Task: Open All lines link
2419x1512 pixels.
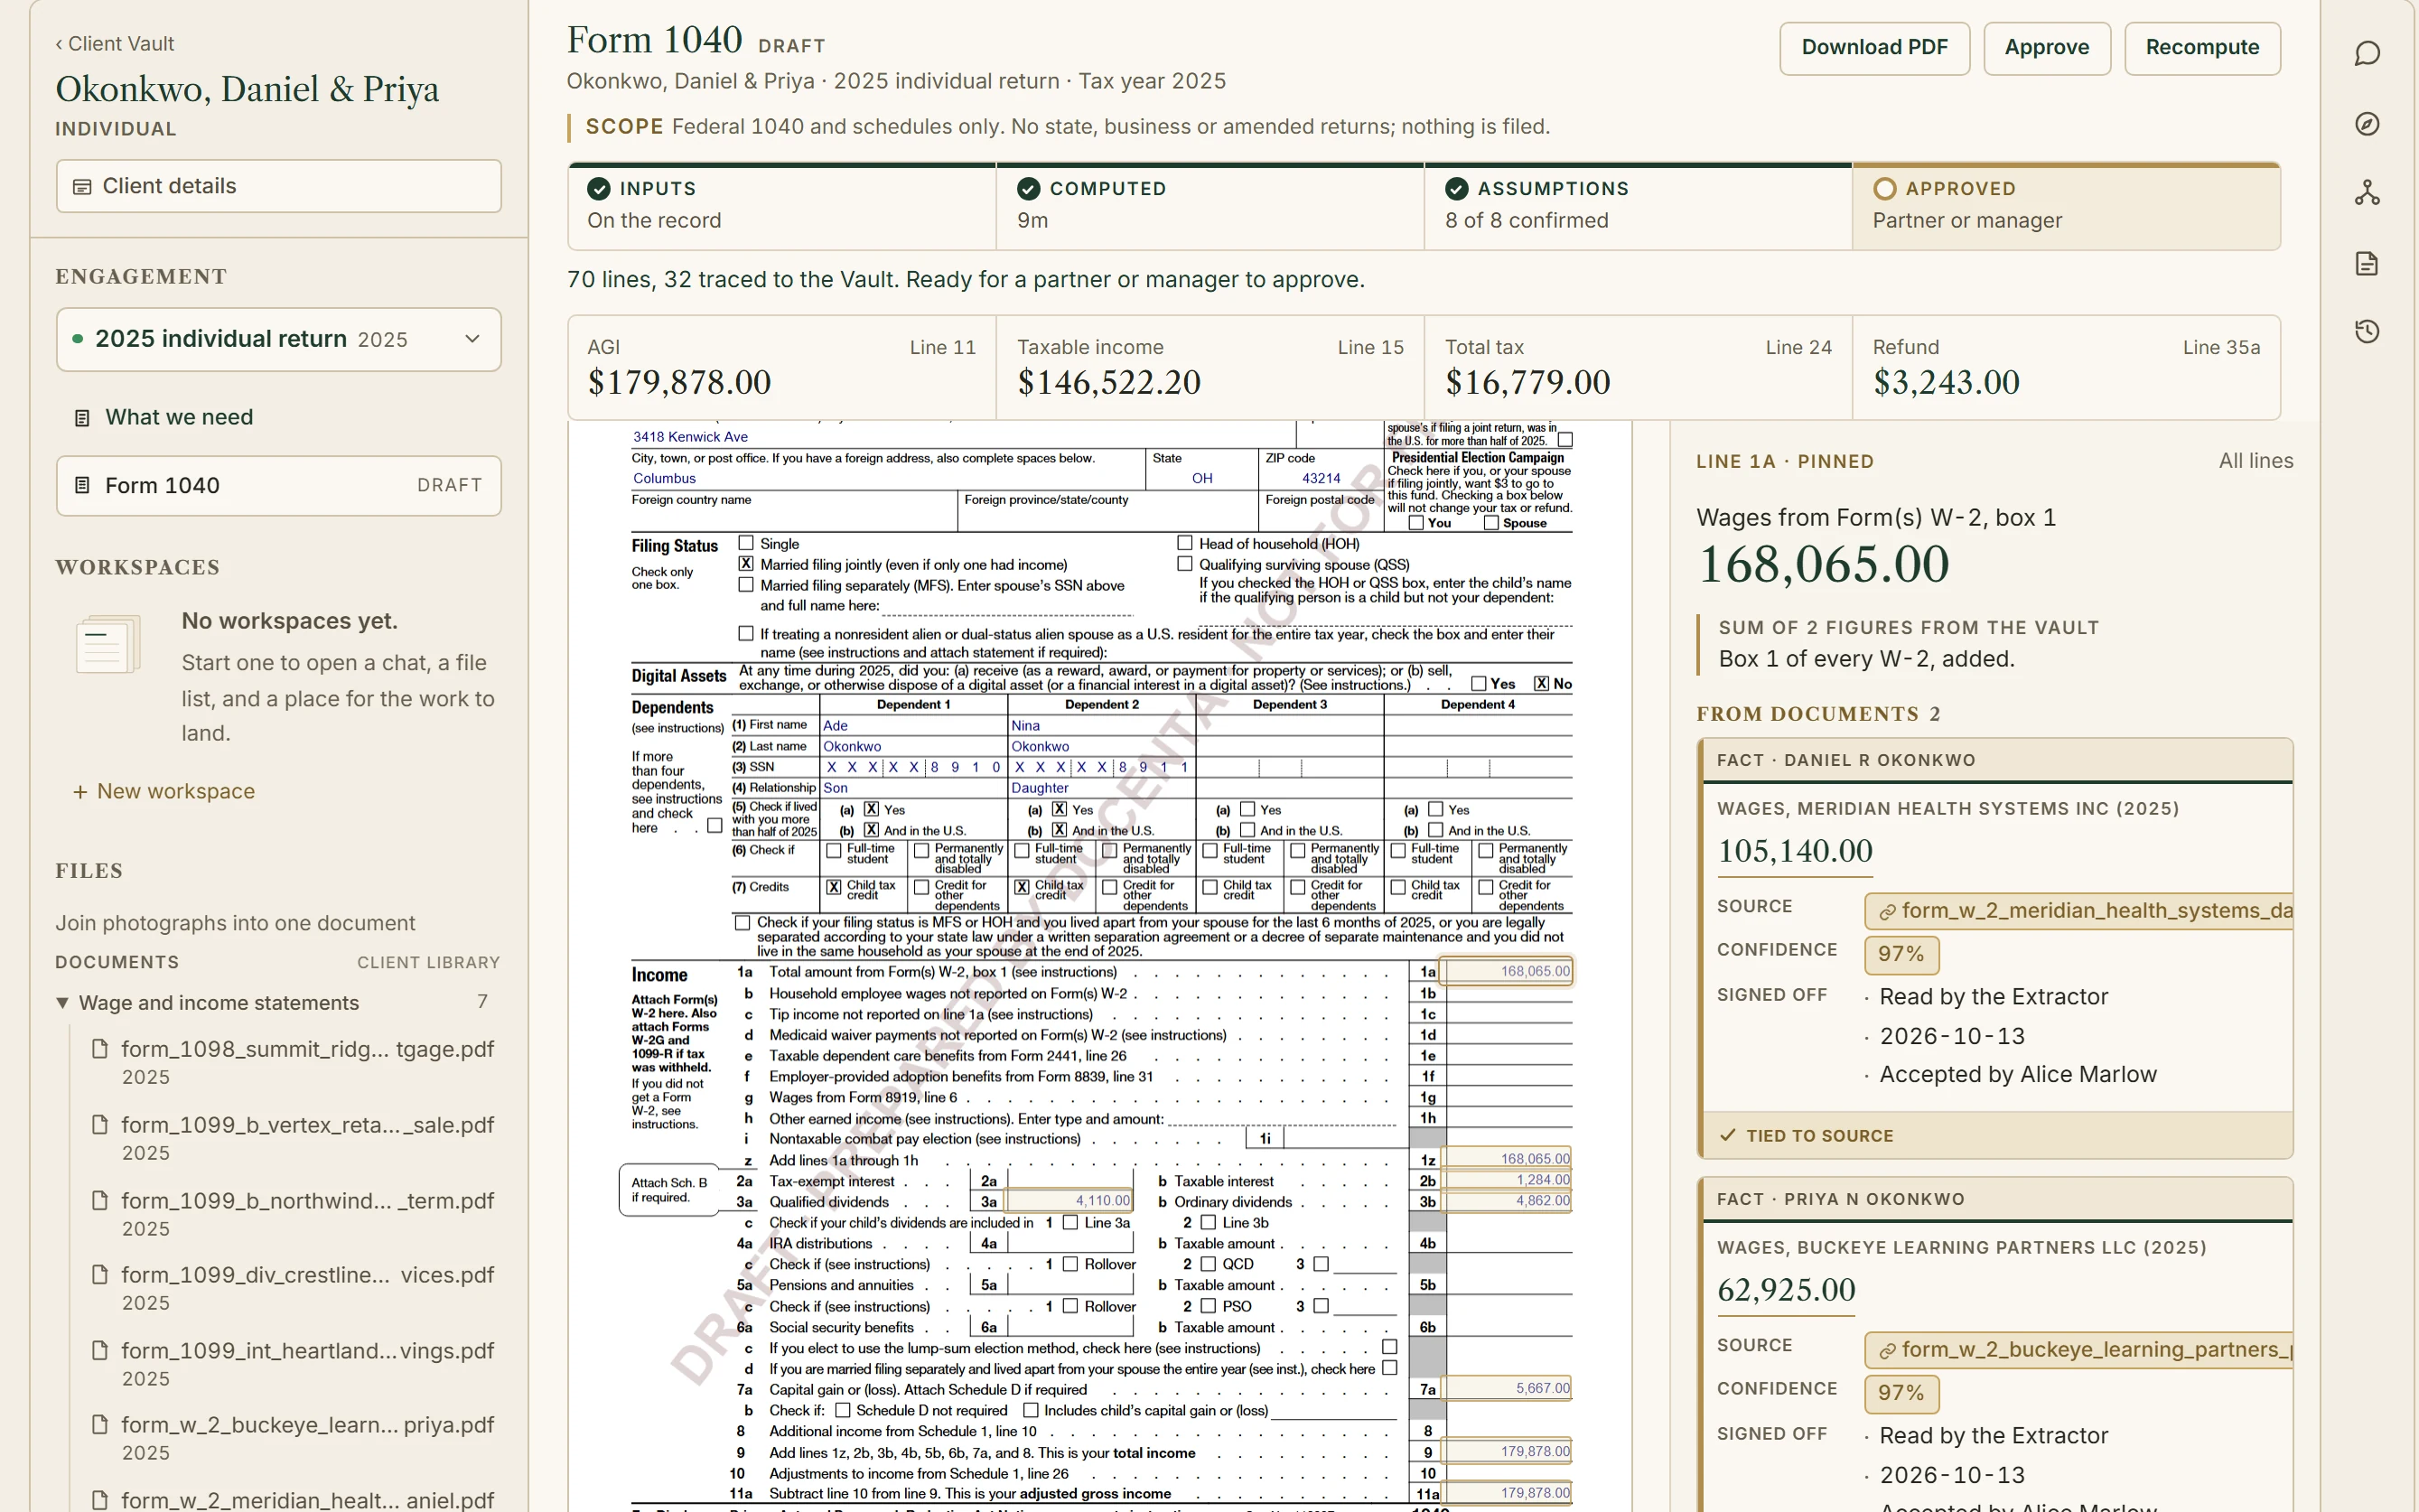Action: 2255,461
